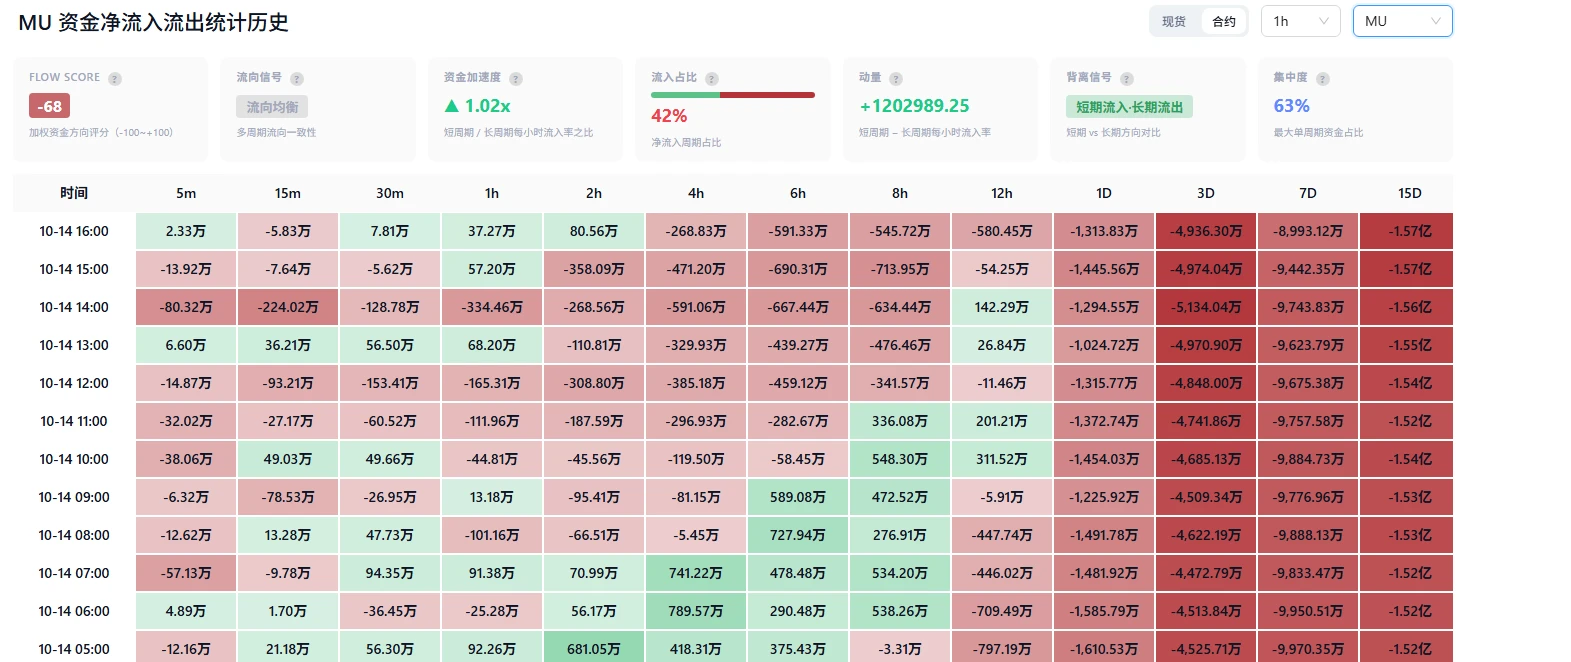Click the 15m column header
Viewport: 1571px width, 662px height.
coord(288,193)
